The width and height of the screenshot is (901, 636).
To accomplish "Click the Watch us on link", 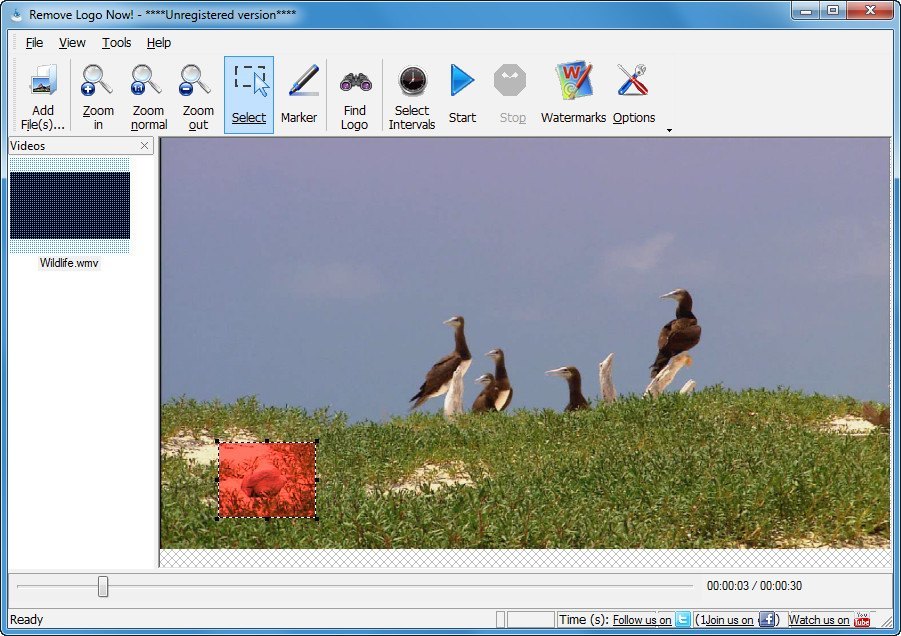I will pos(819,620).
